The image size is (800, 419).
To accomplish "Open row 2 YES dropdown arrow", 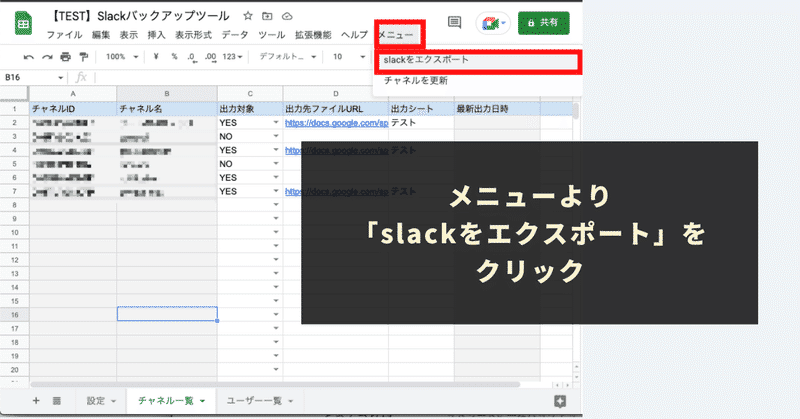I will coord(276,122).
